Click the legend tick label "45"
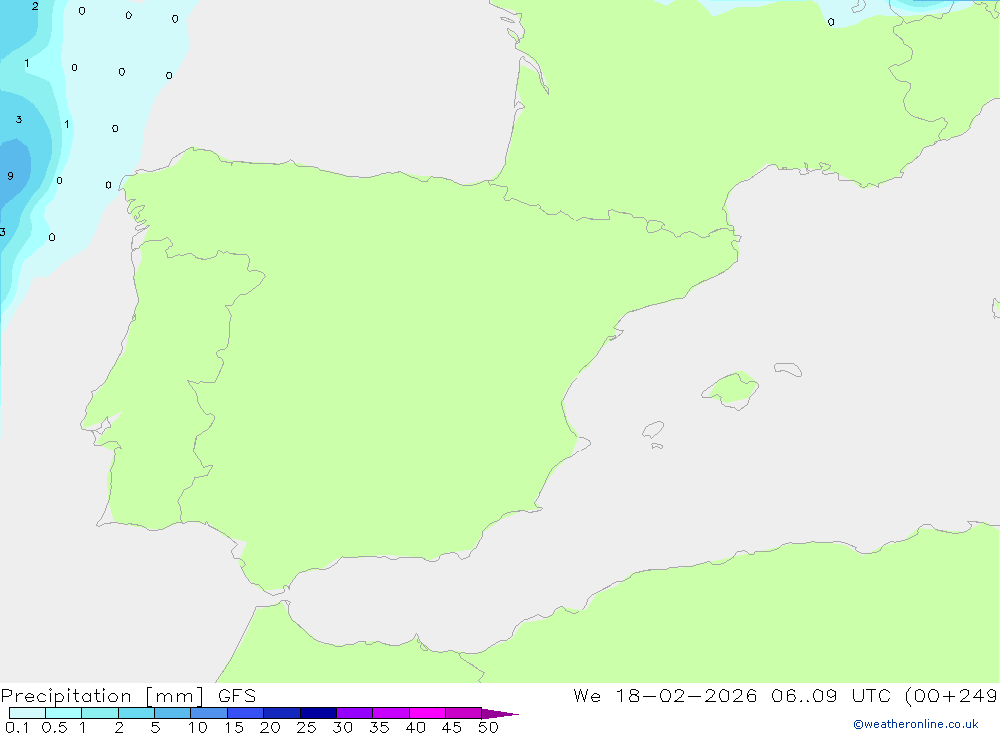 [x=452, y=727]
